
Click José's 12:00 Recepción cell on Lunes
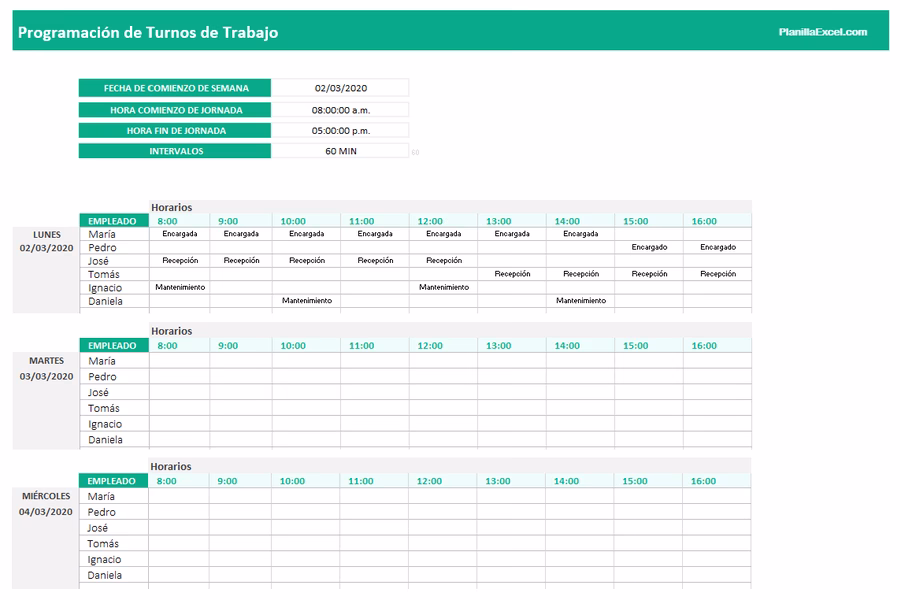[x=443, y=260]
